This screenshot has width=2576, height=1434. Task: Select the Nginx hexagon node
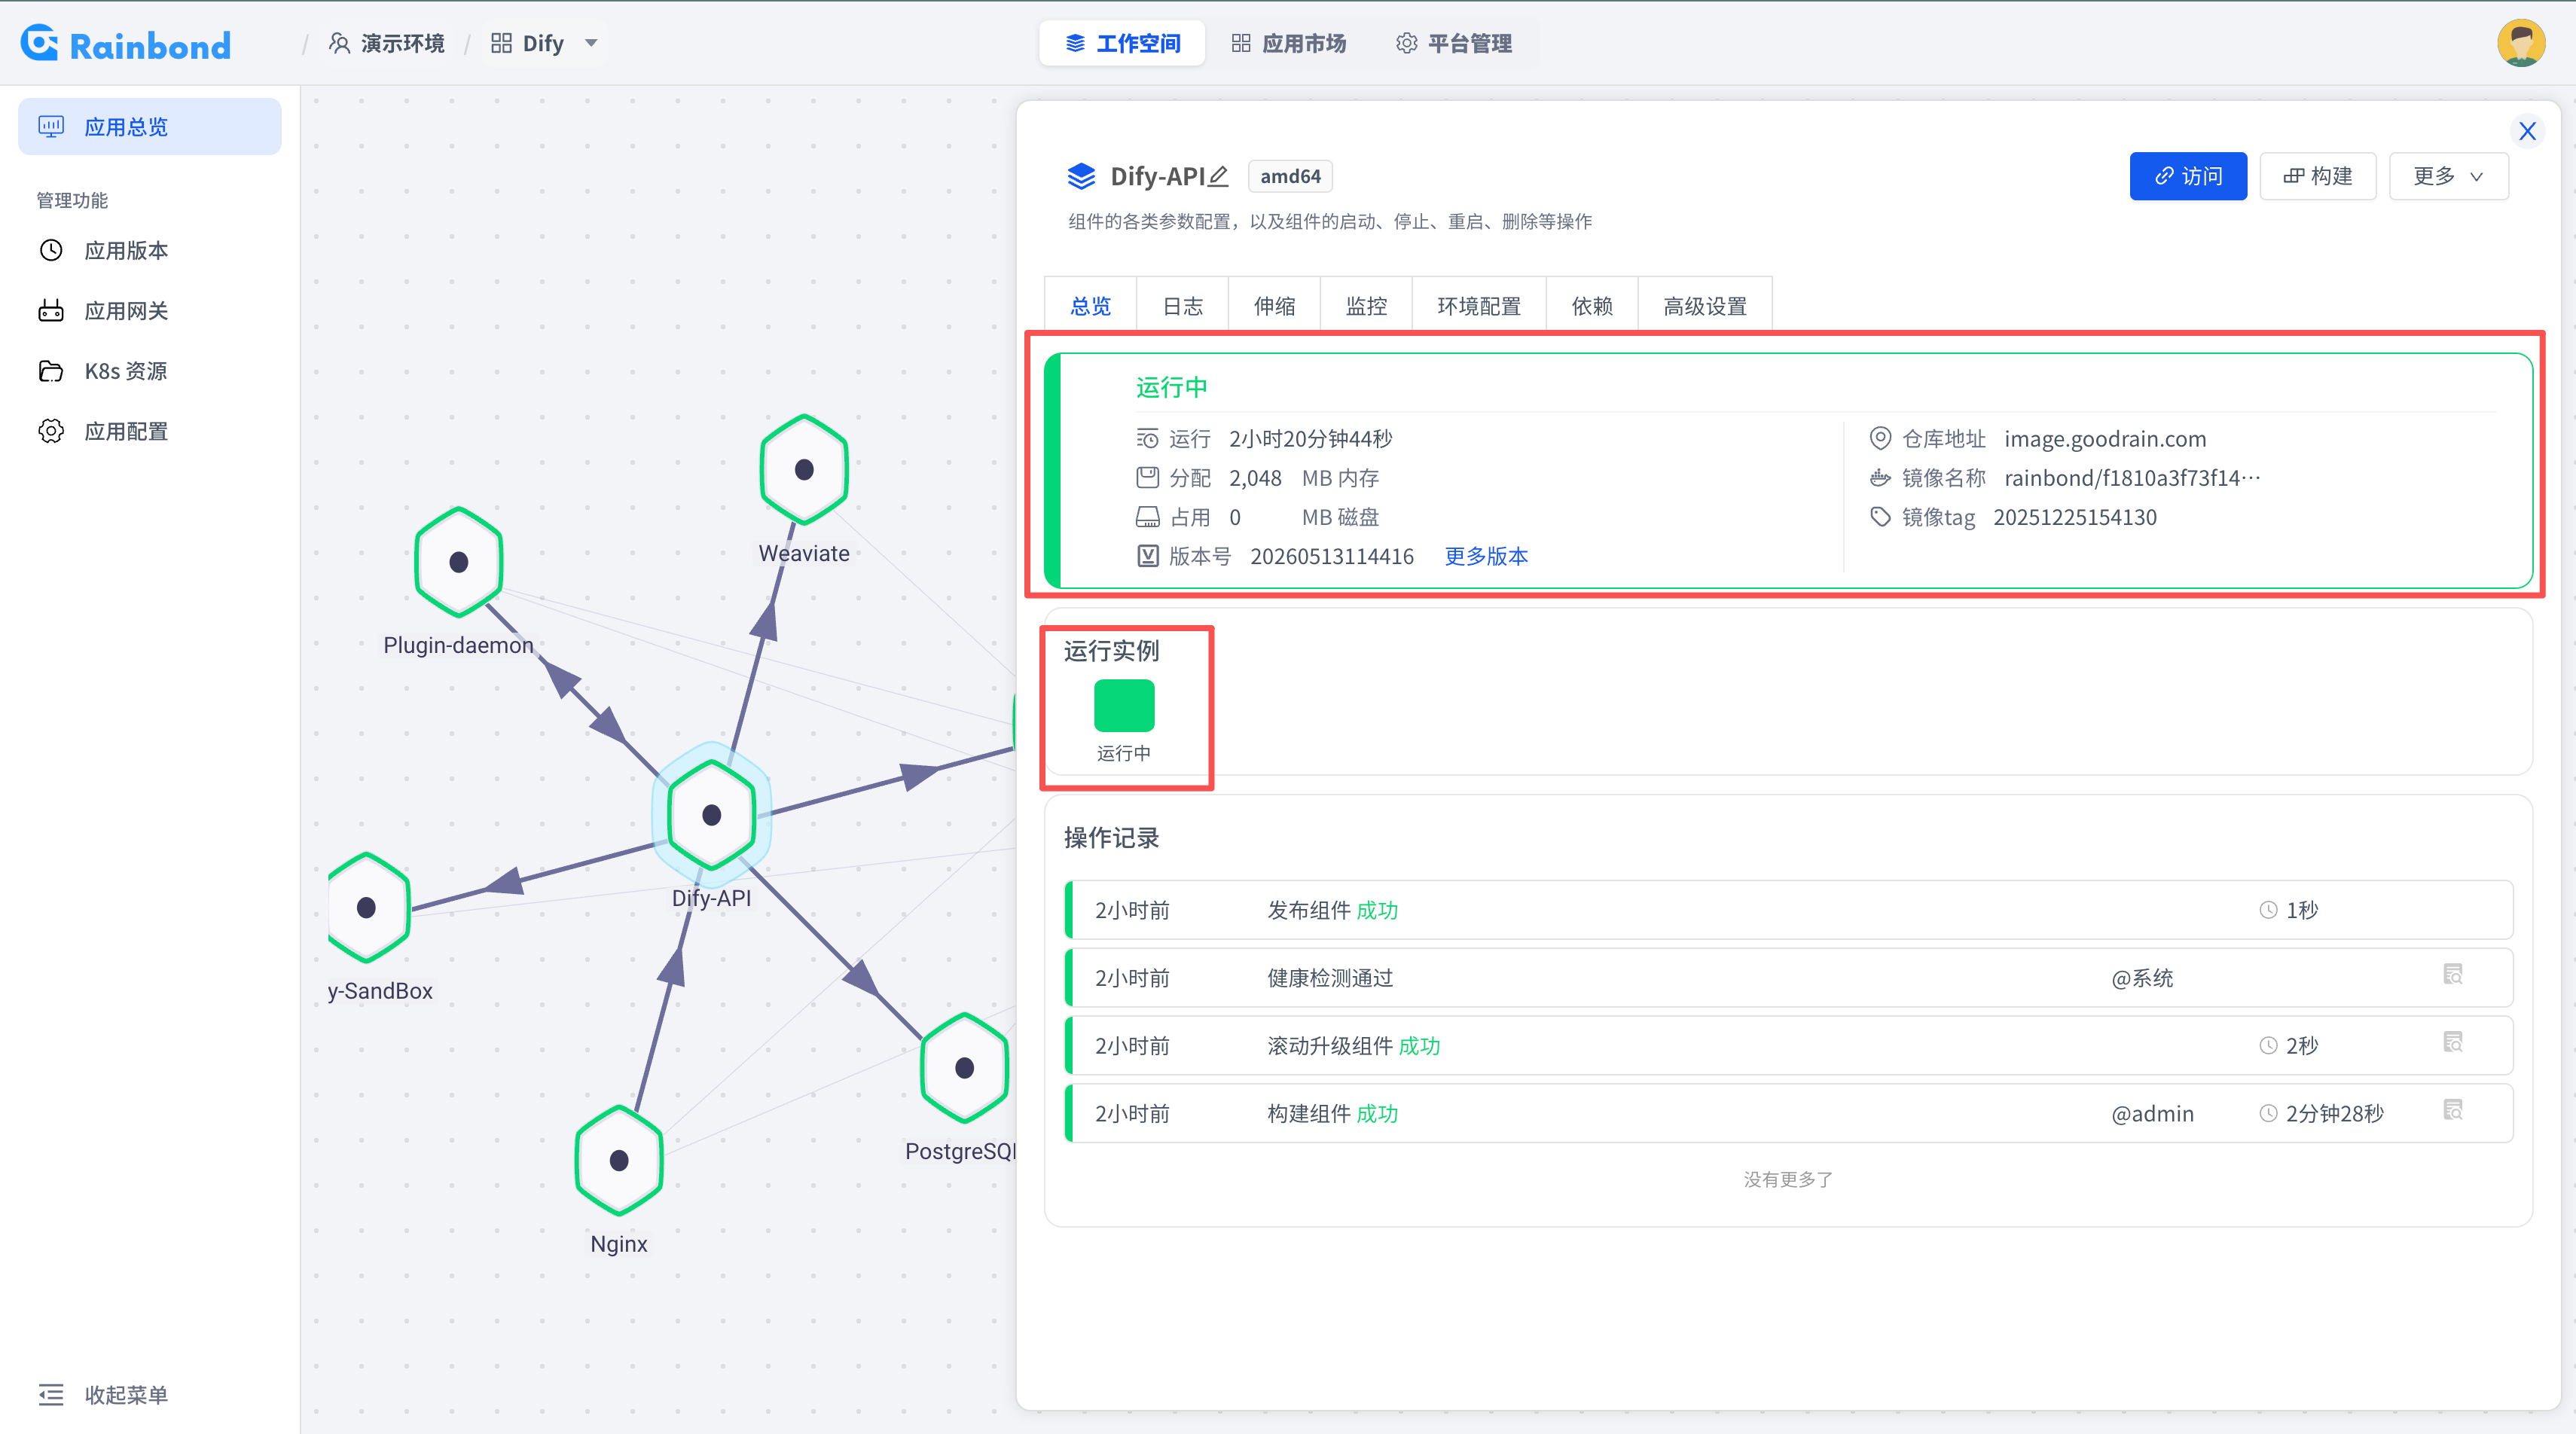click(619, 1160)
